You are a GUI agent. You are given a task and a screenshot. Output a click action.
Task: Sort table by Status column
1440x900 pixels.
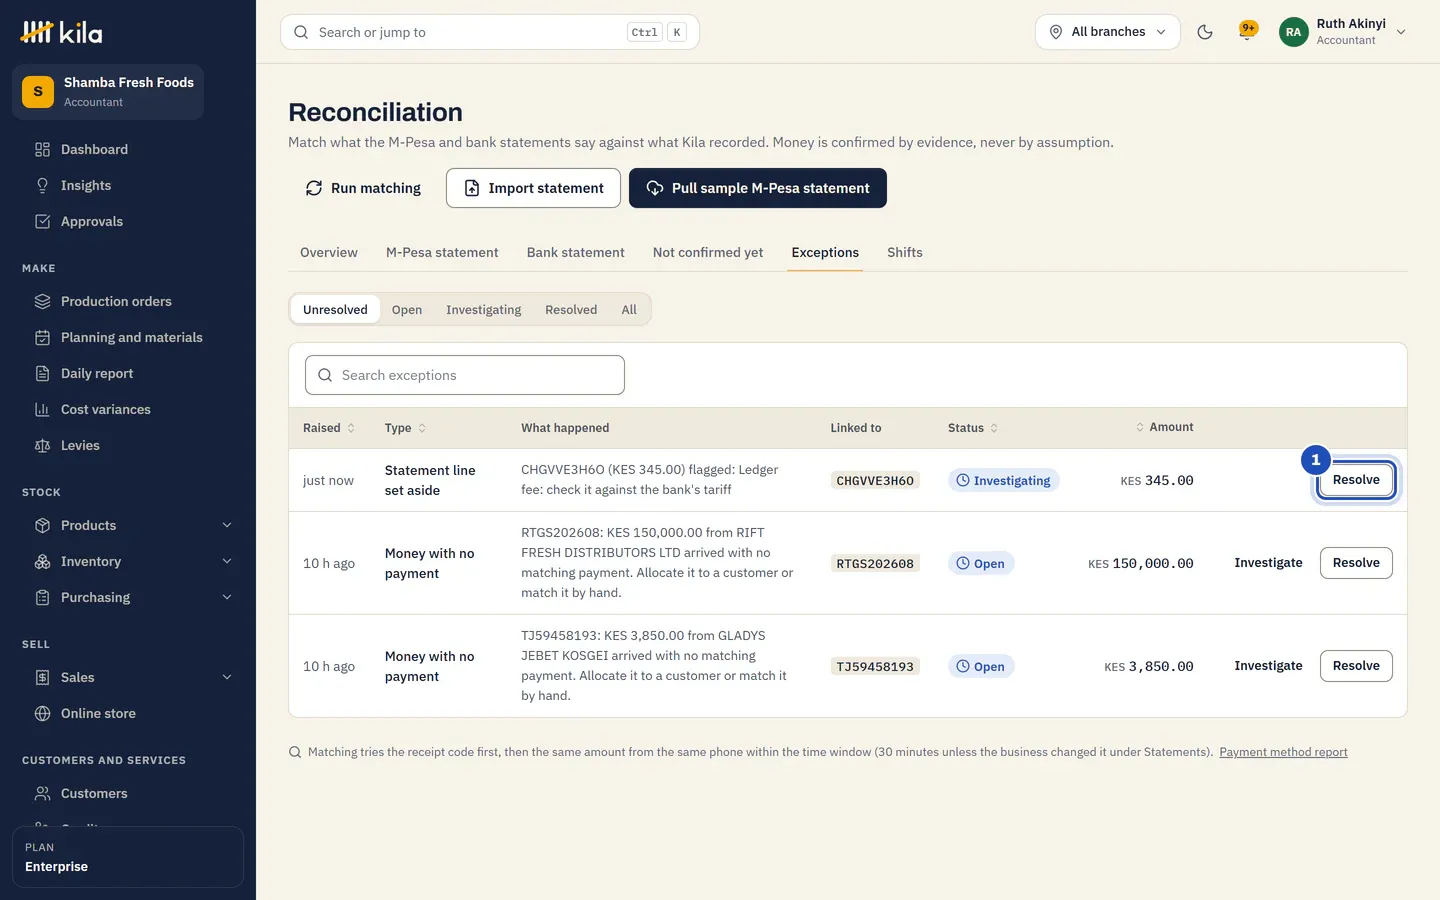click(973, 428)
